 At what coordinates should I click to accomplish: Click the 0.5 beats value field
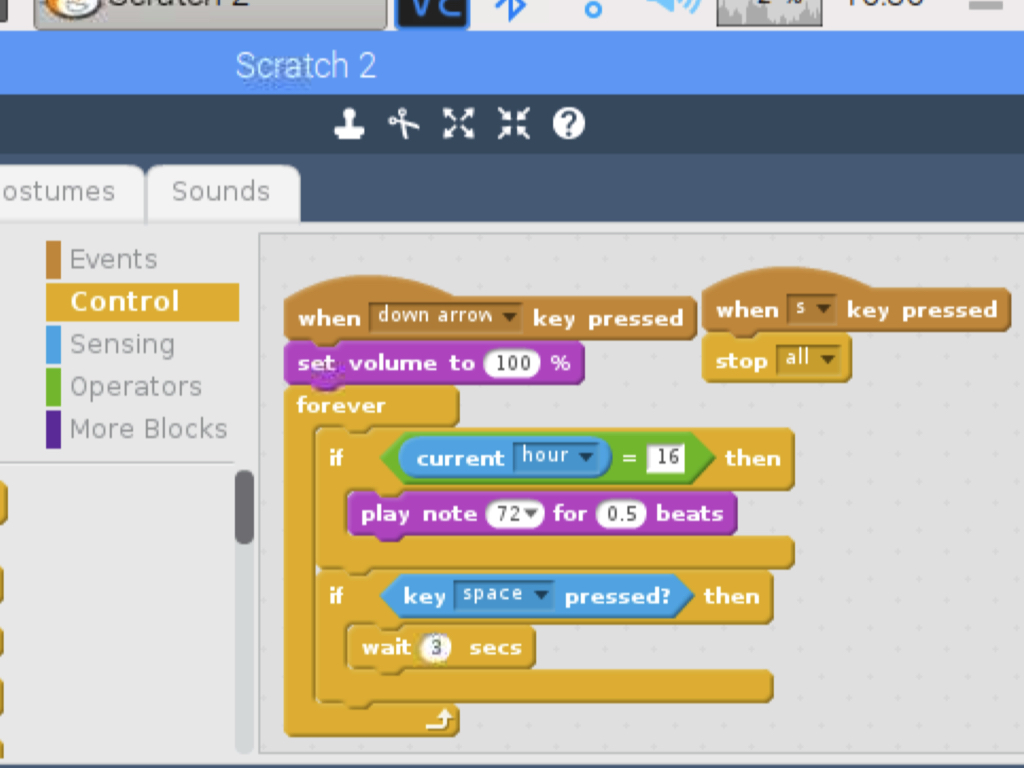click(621, 514)
